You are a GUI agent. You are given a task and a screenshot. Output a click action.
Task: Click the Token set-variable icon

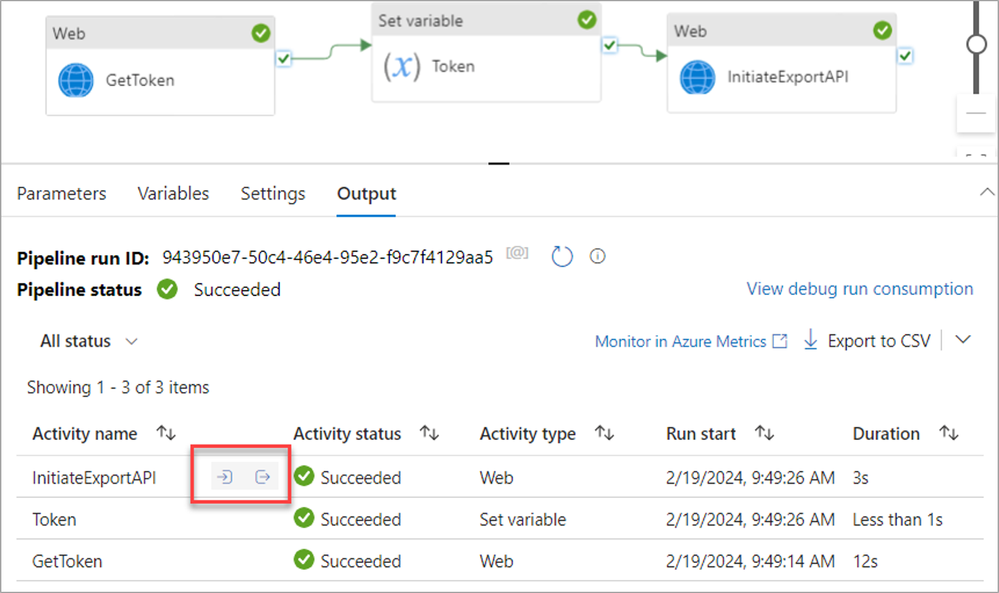tap(401, 67)
